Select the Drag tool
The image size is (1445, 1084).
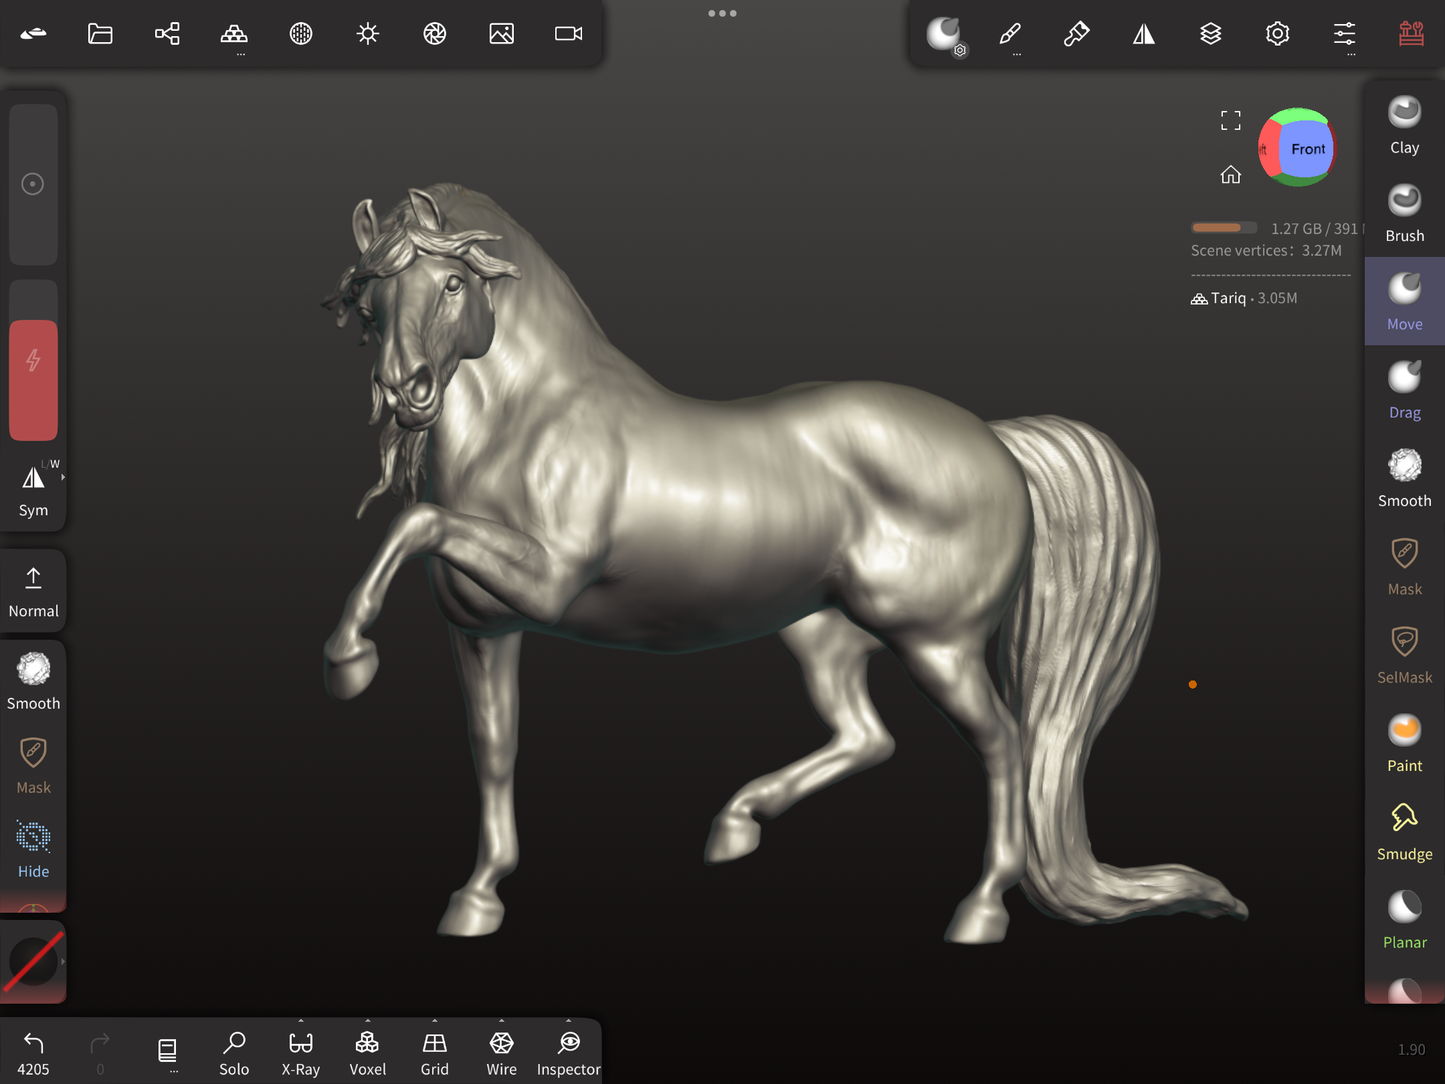coord(1404,390)
